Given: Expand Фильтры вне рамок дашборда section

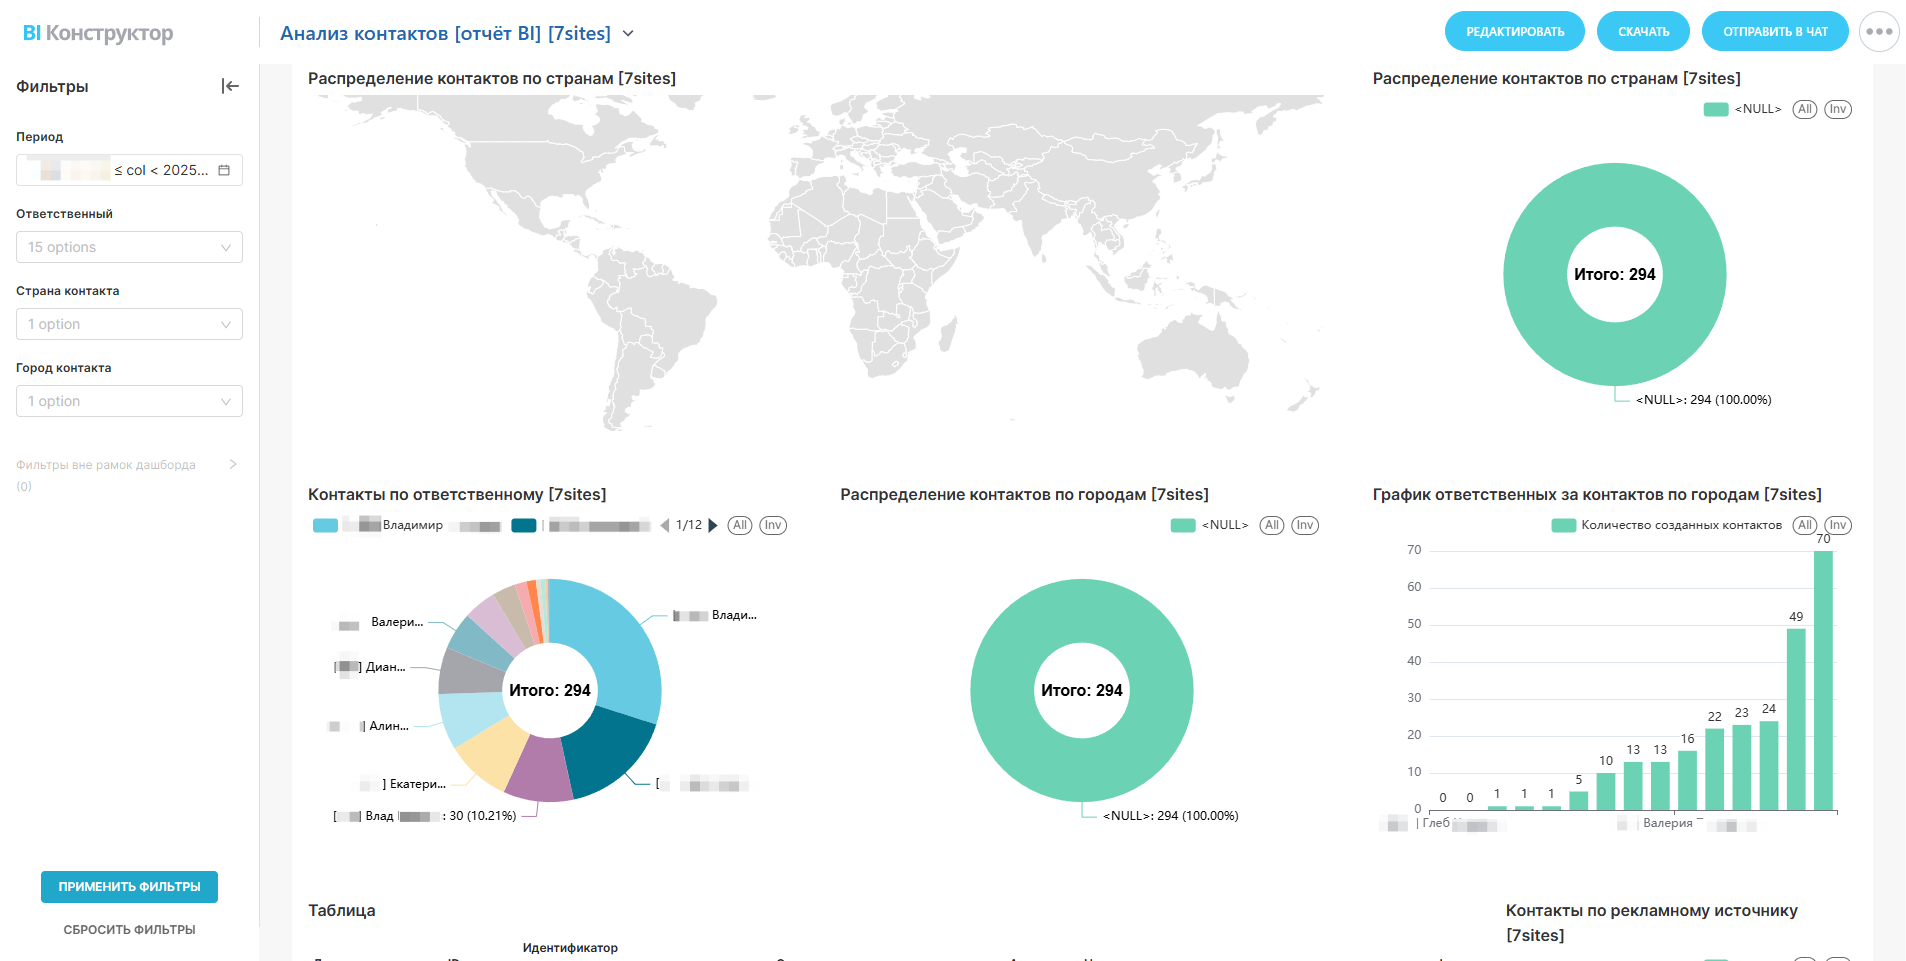Looking at the screenshot, I should (x=233, y=464).
